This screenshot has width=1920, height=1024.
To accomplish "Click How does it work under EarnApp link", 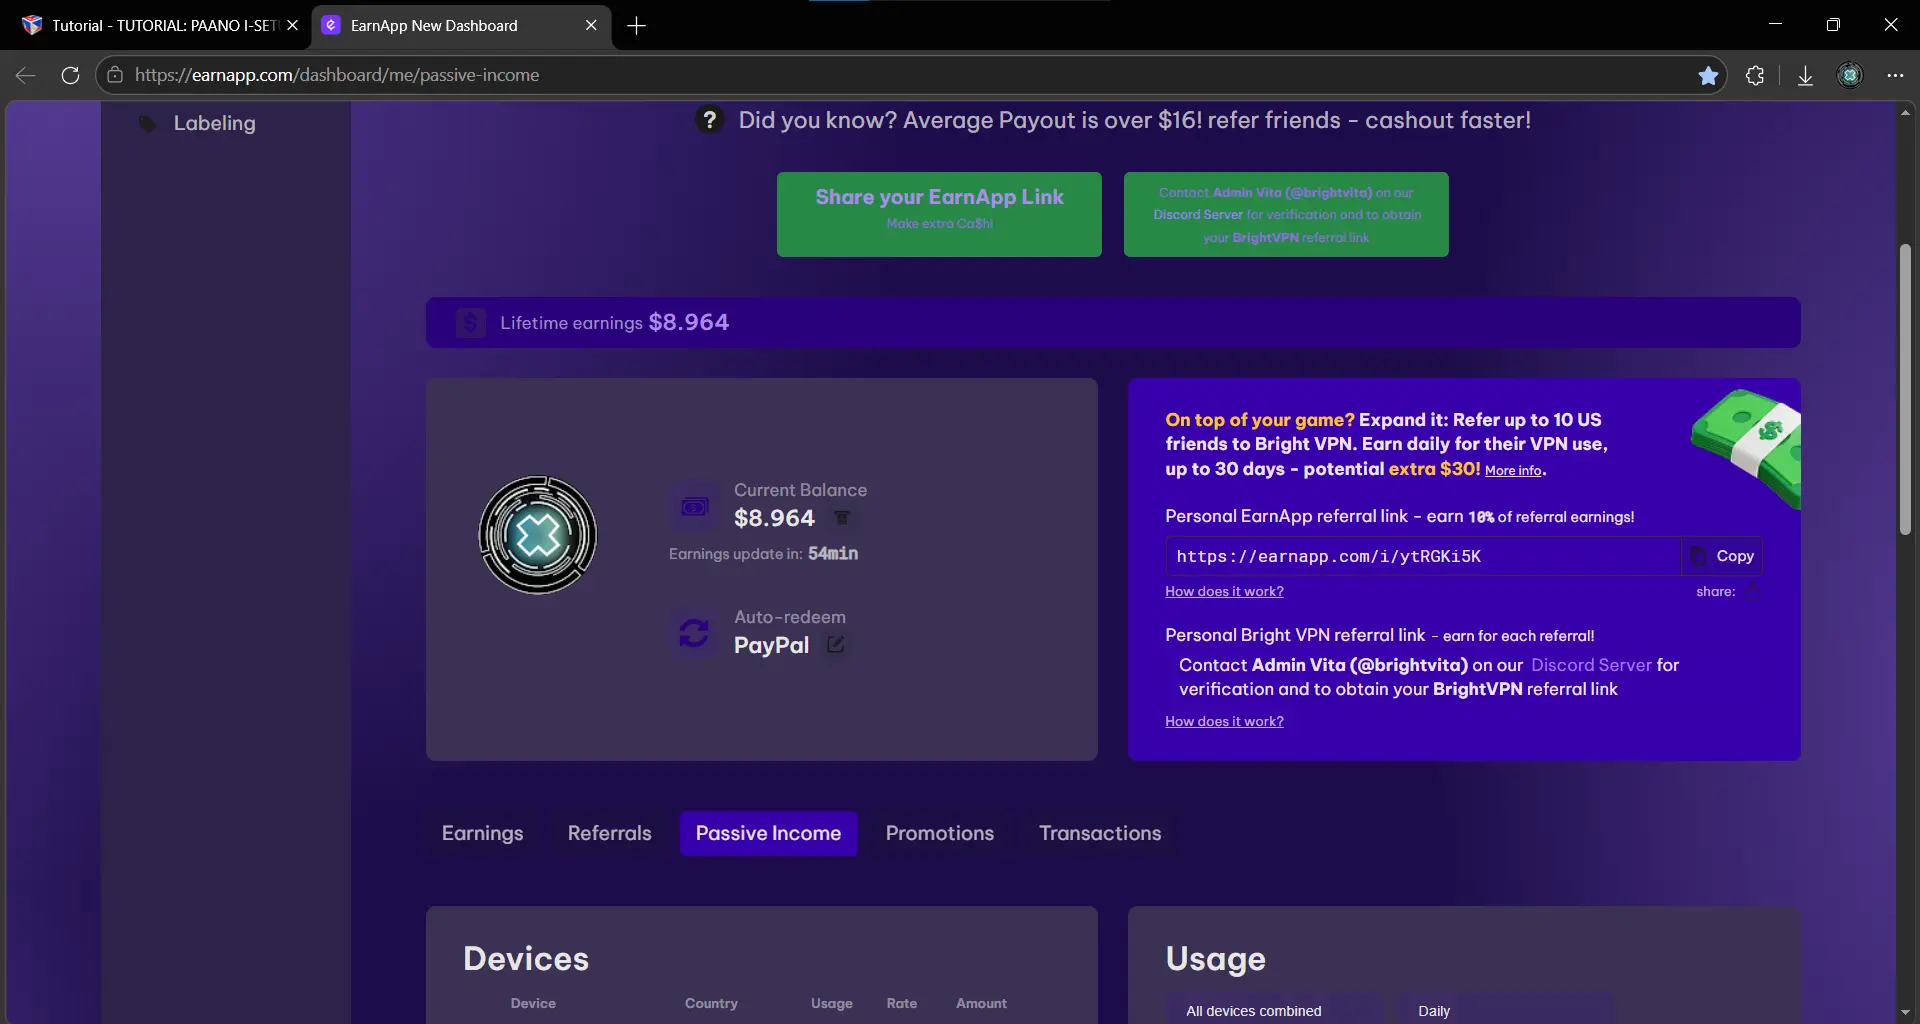I will click(1224, 592).
